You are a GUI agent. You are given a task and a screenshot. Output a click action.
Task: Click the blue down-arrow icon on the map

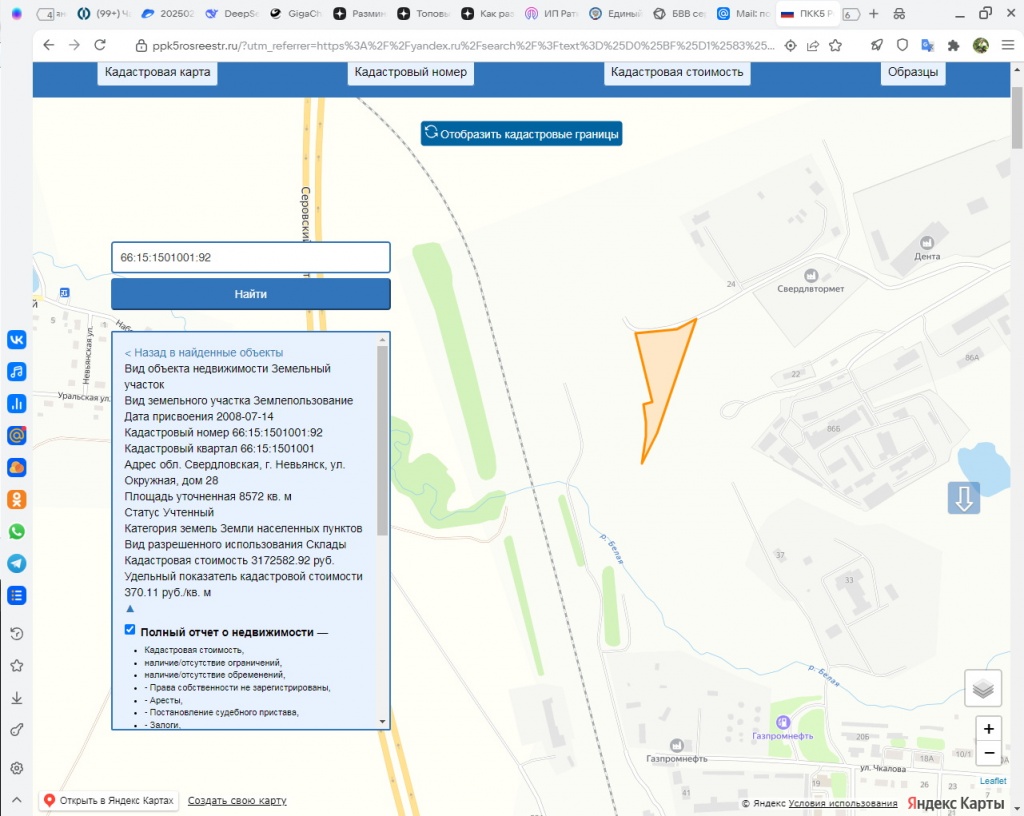pyautogui.click(x=964, y=498)
